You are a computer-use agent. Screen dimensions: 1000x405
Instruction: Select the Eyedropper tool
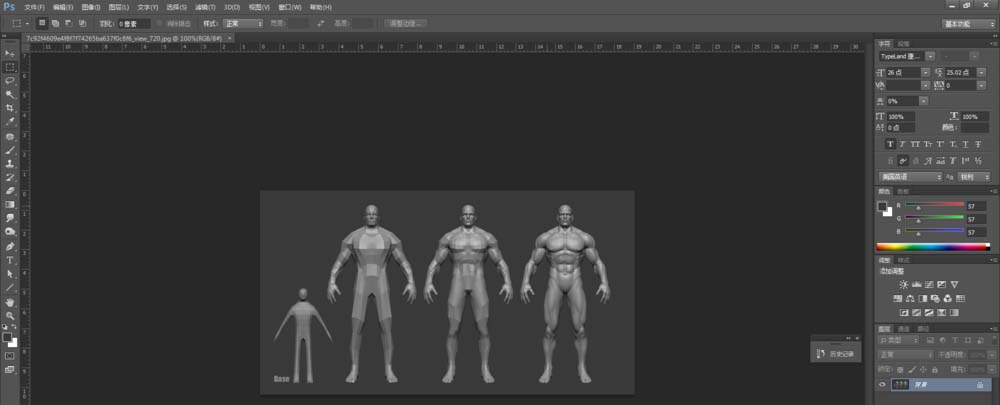click(x=10, y=121)
